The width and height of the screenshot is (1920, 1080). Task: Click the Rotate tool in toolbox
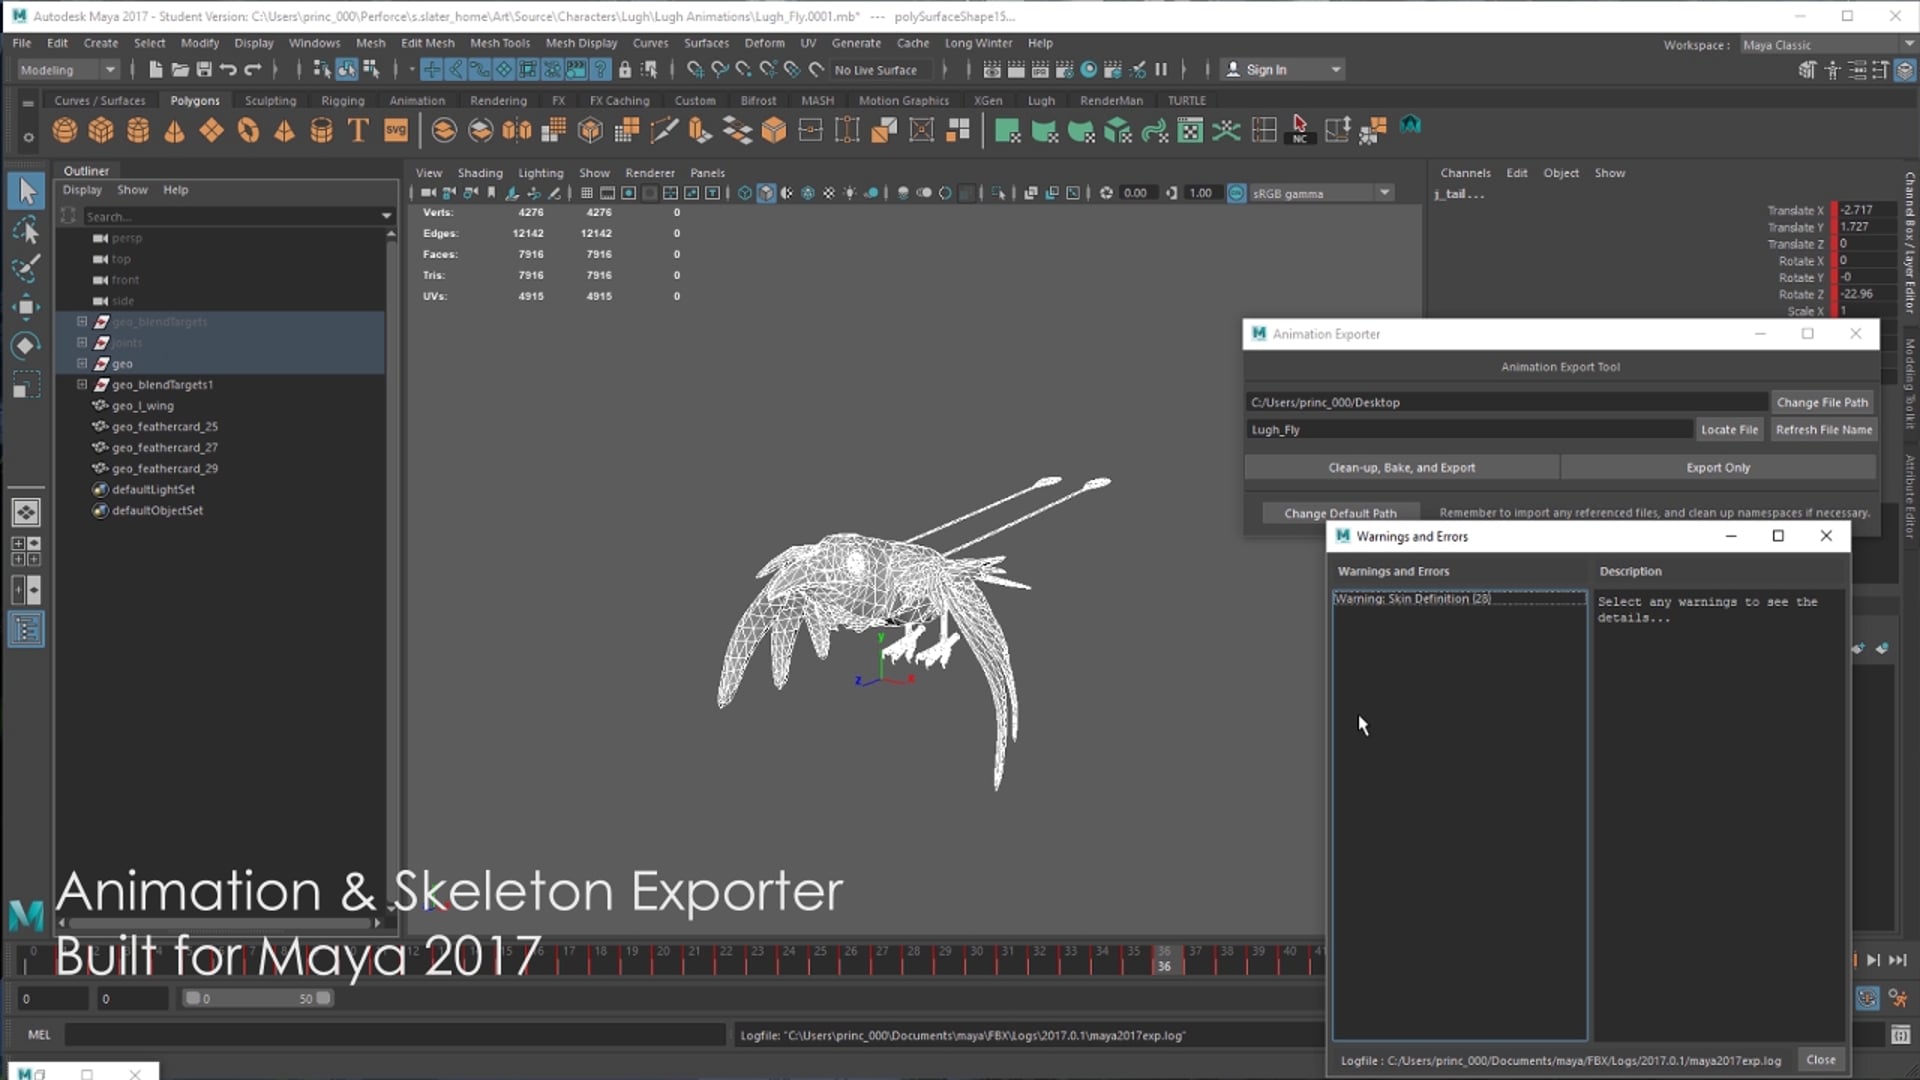pos(26,346)
